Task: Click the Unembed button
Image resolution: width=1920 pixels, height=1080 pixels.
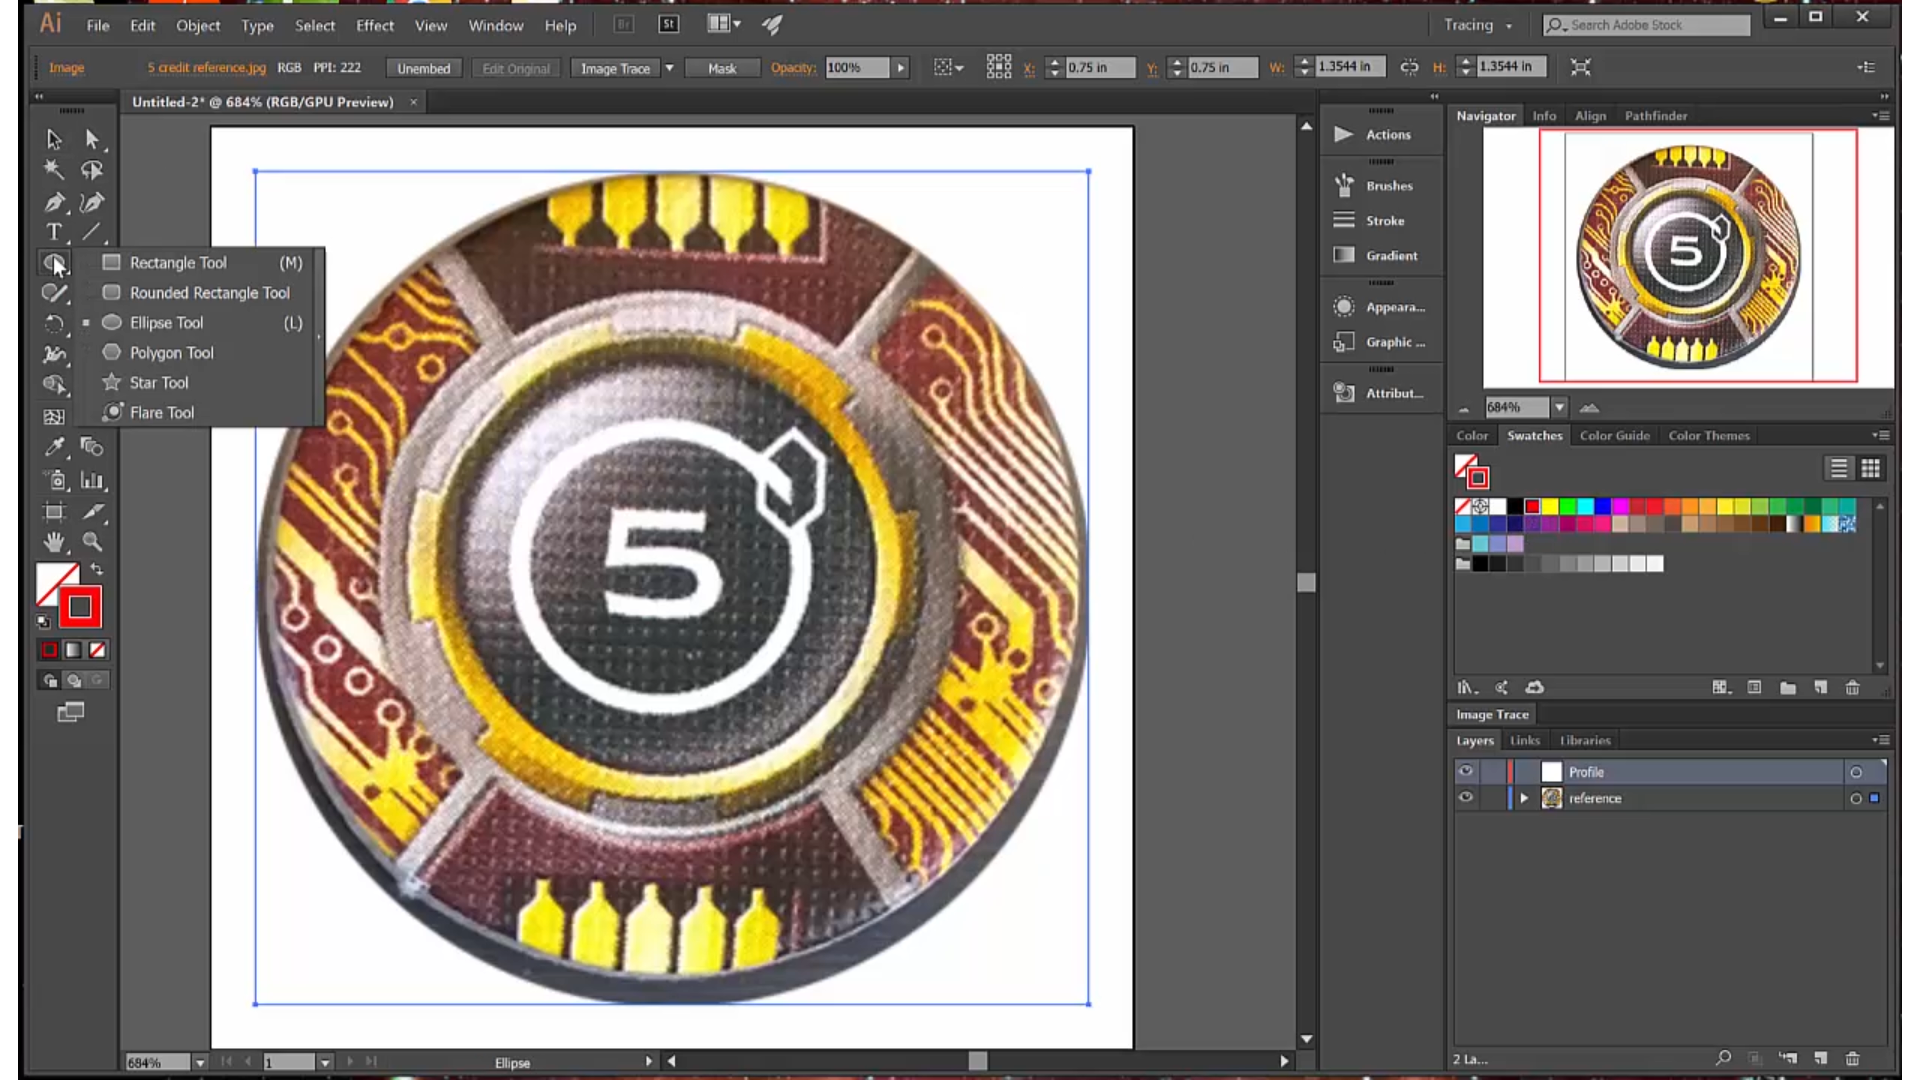Action: 423,67
